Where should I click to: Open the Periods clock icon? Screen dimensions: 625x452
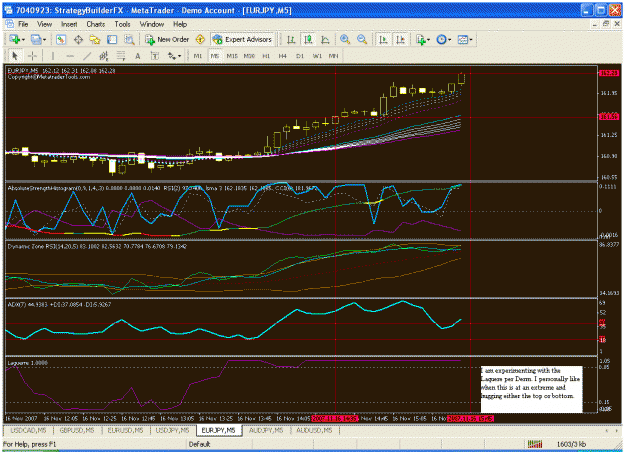441,39
